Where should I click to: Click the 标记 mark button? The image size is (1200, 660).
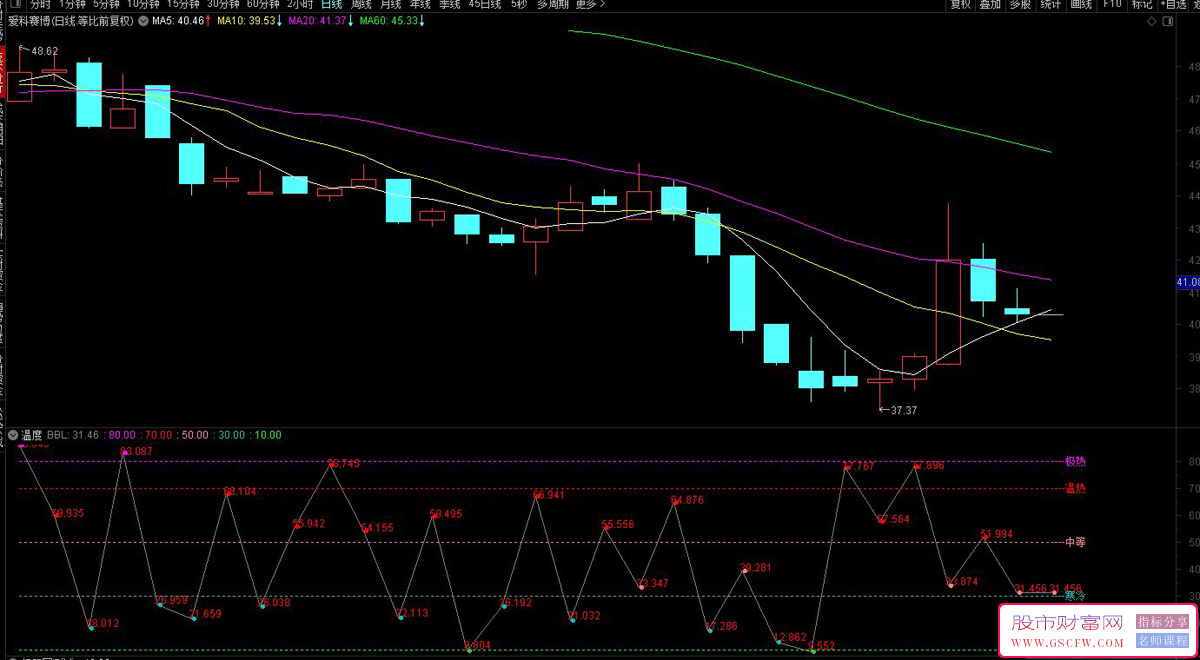[x=1142, y=5]
